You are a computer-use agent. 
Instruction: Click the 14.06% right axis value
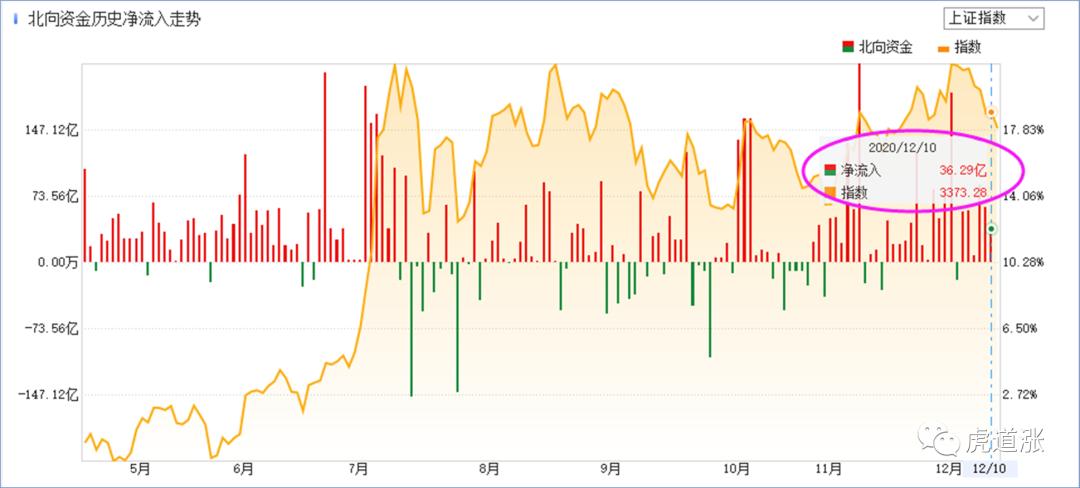[x=1024, y=195]
